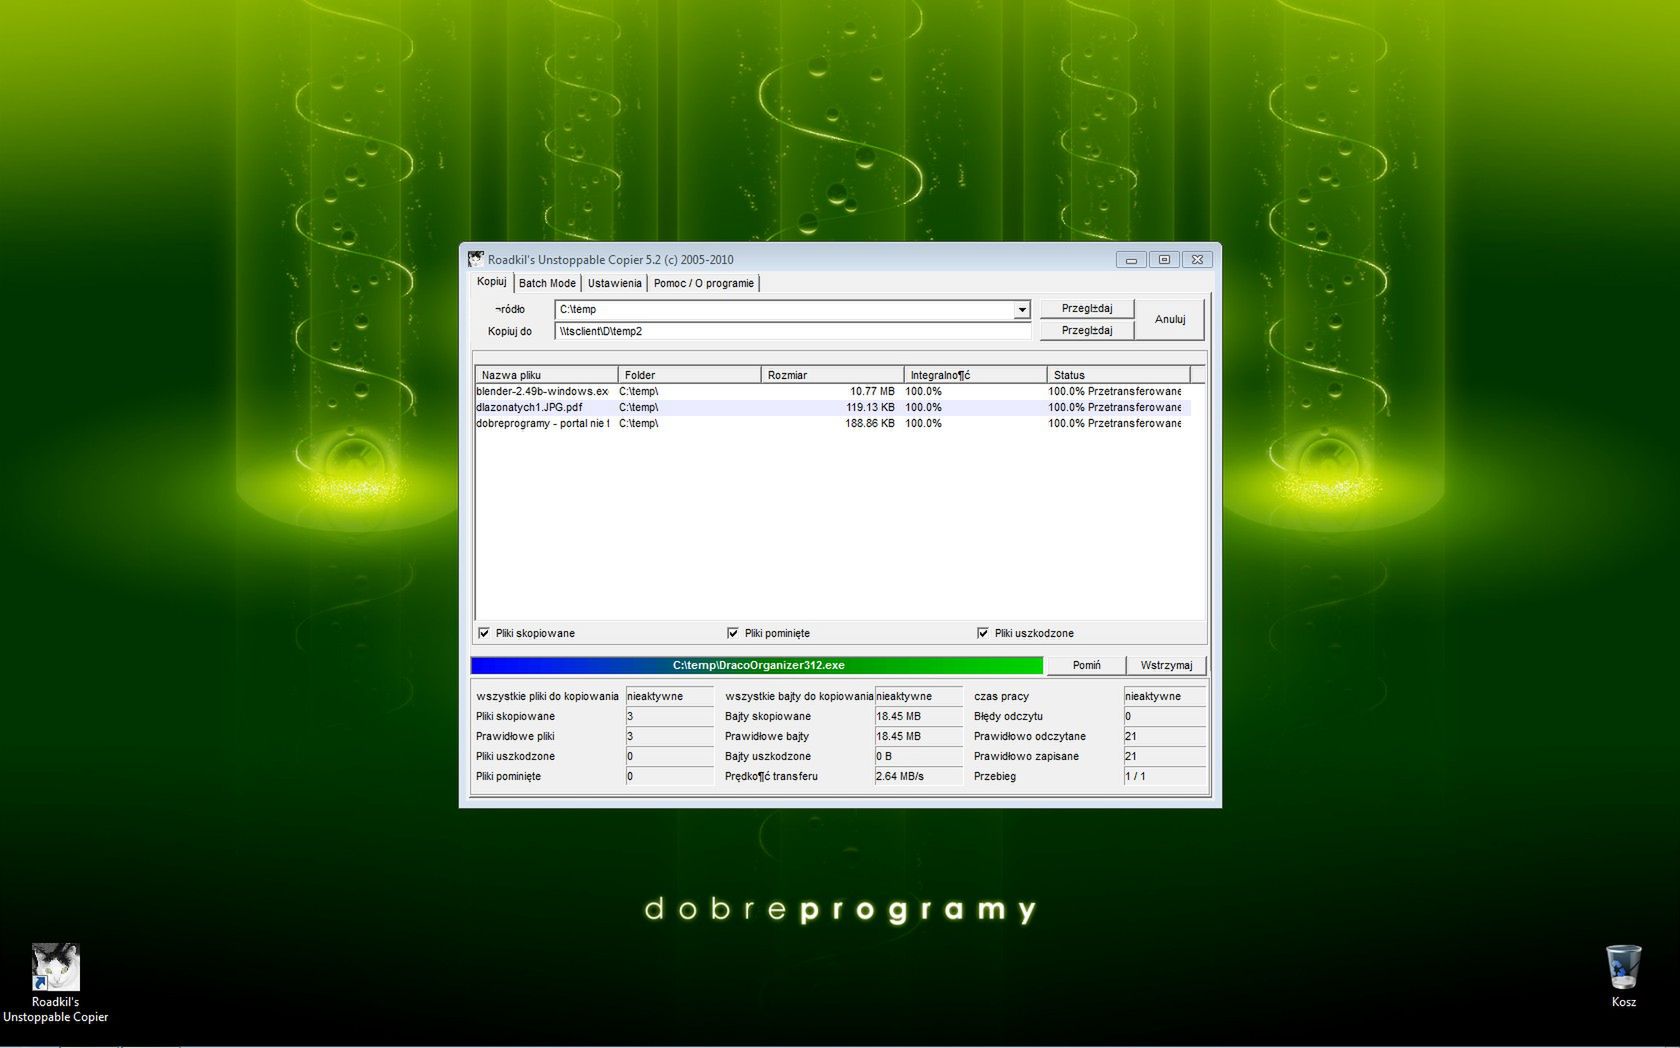
Task: Click the 119.13 KB size cell
Action: click(870, 407)
